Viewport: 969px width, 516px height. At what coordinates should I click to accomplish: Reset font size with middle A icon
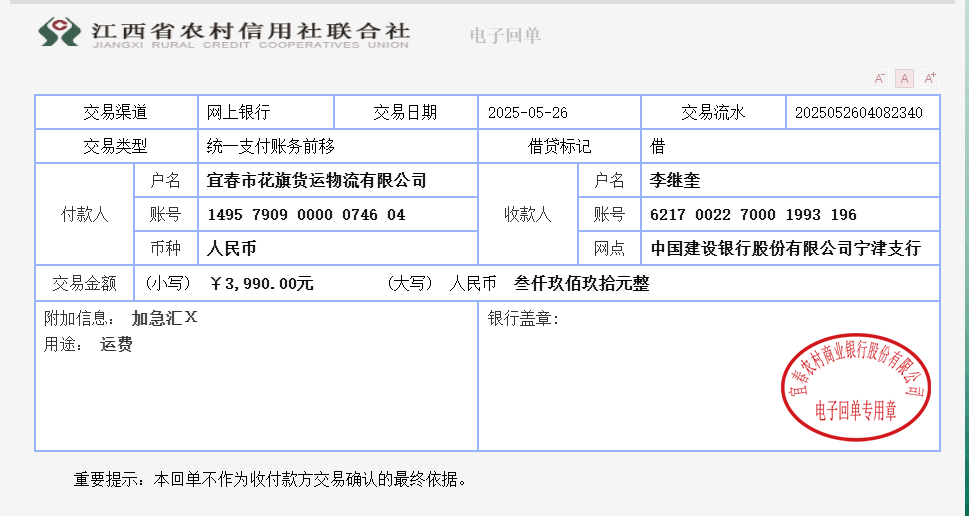(904, 78)
